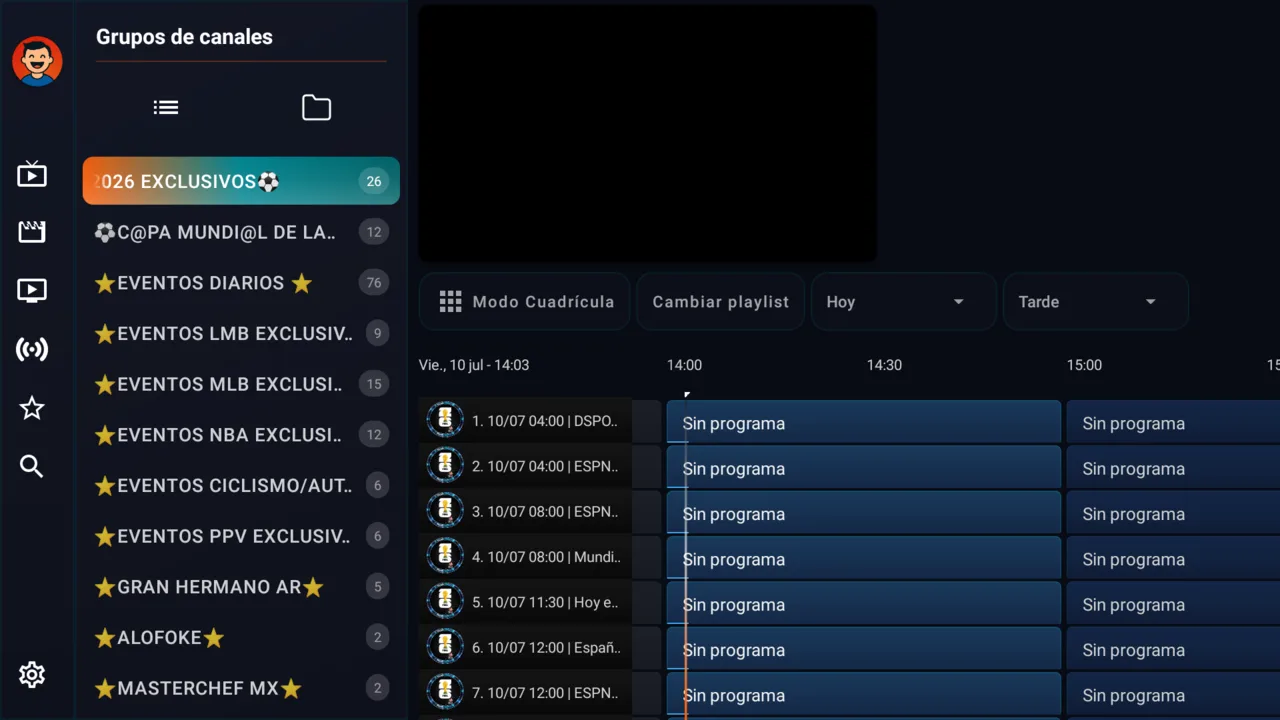Click logo of channel 6 Españ
1280x720 pixels.
click(445, 647)
